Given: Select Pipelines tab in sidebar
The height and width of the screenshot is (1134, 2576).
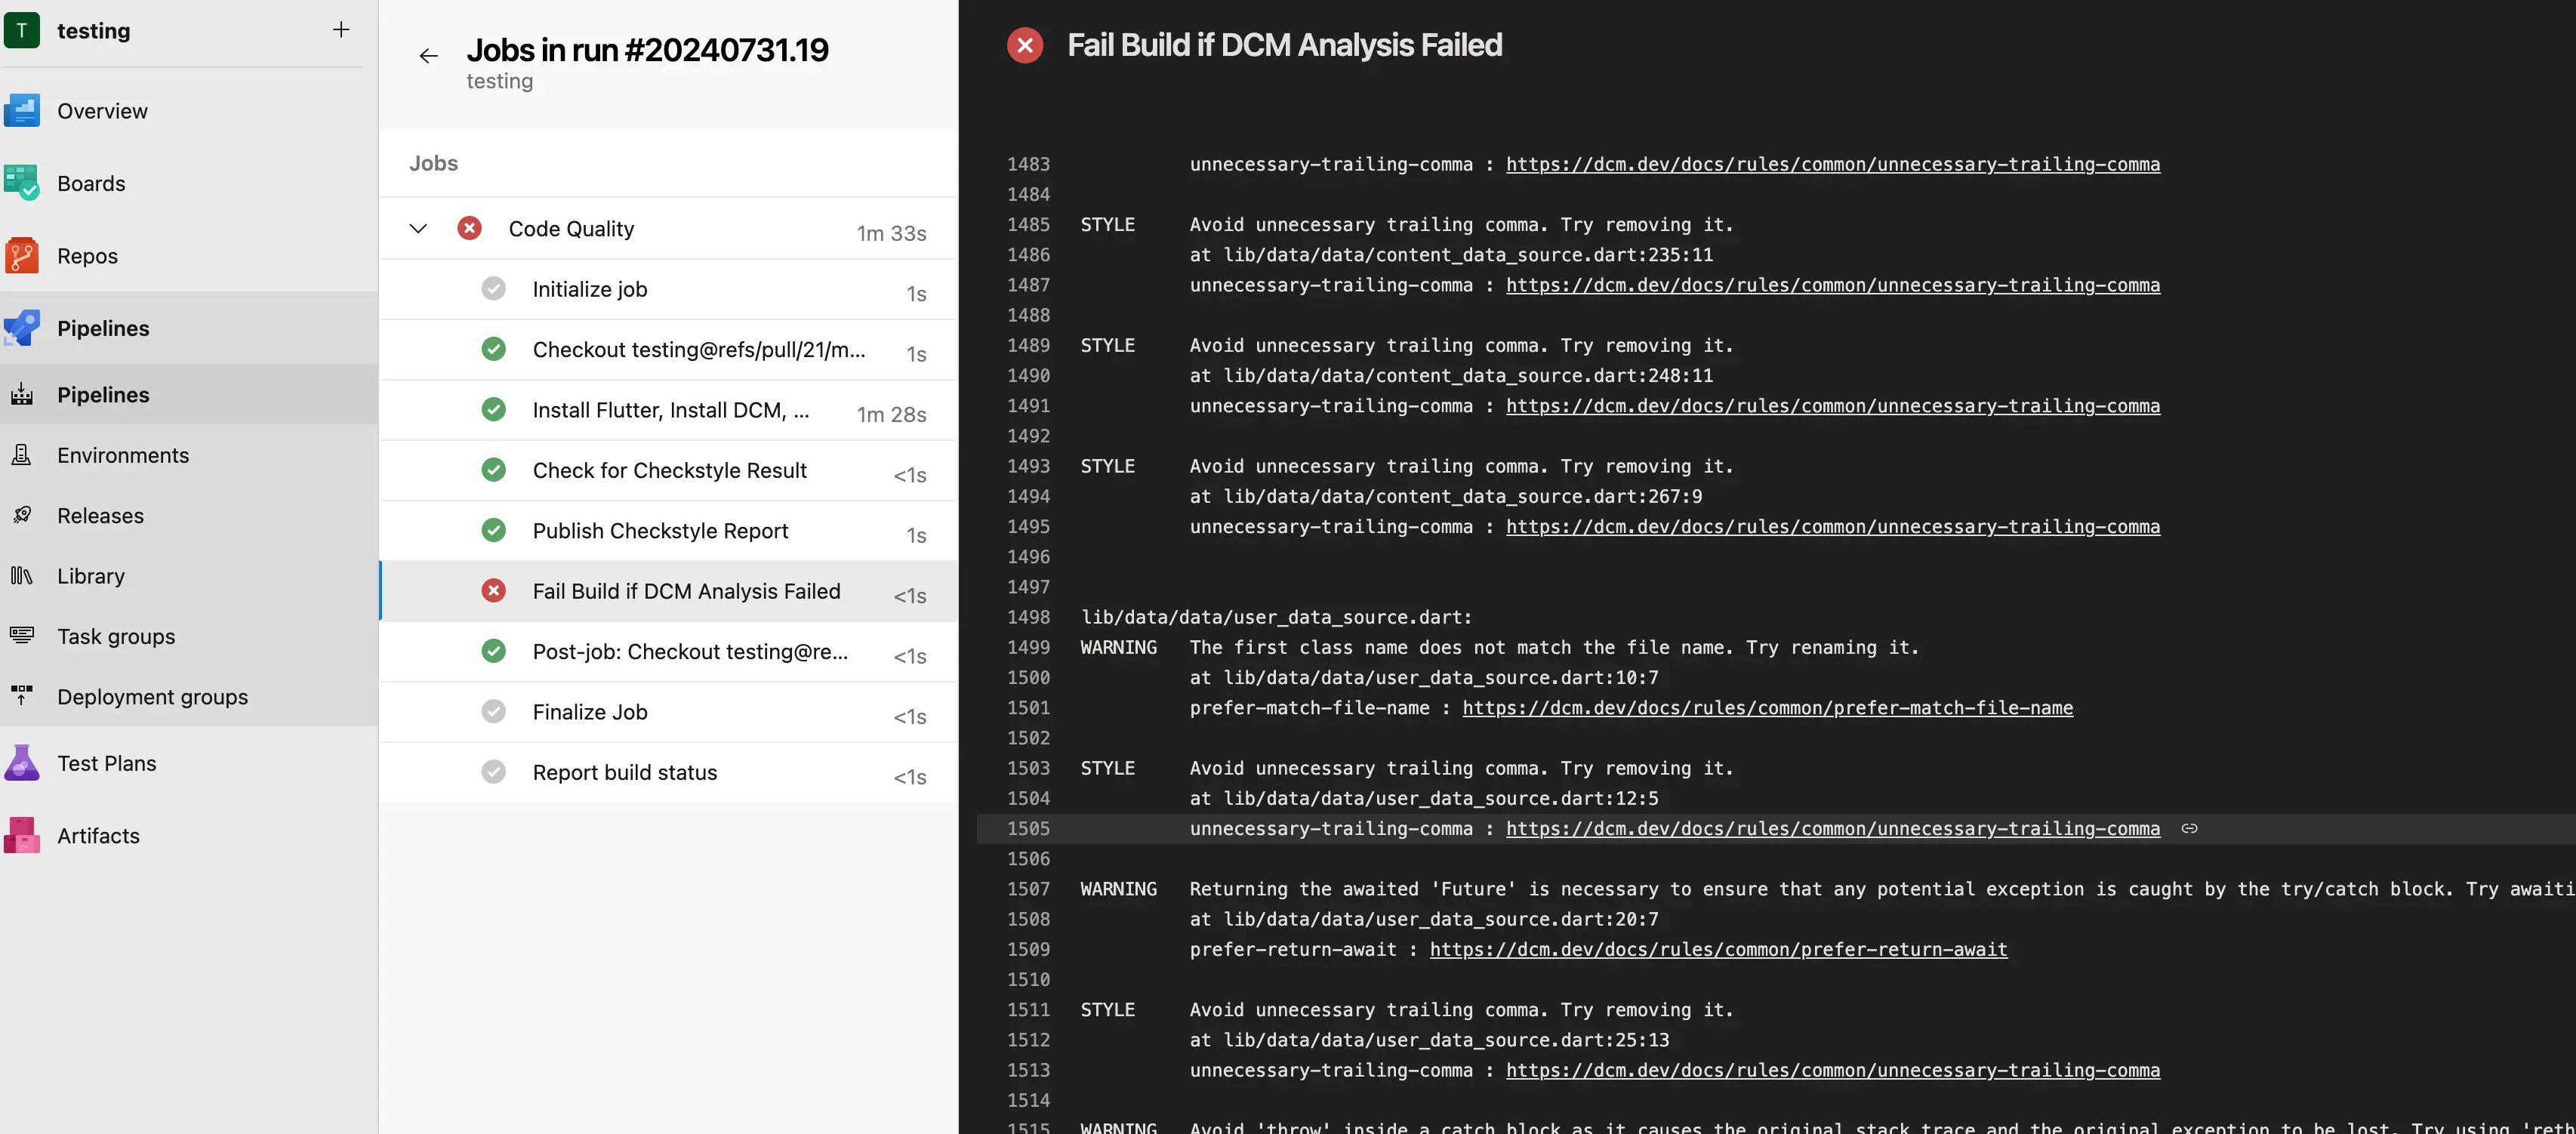Looking at the screenshot, I should pos(102,328).
